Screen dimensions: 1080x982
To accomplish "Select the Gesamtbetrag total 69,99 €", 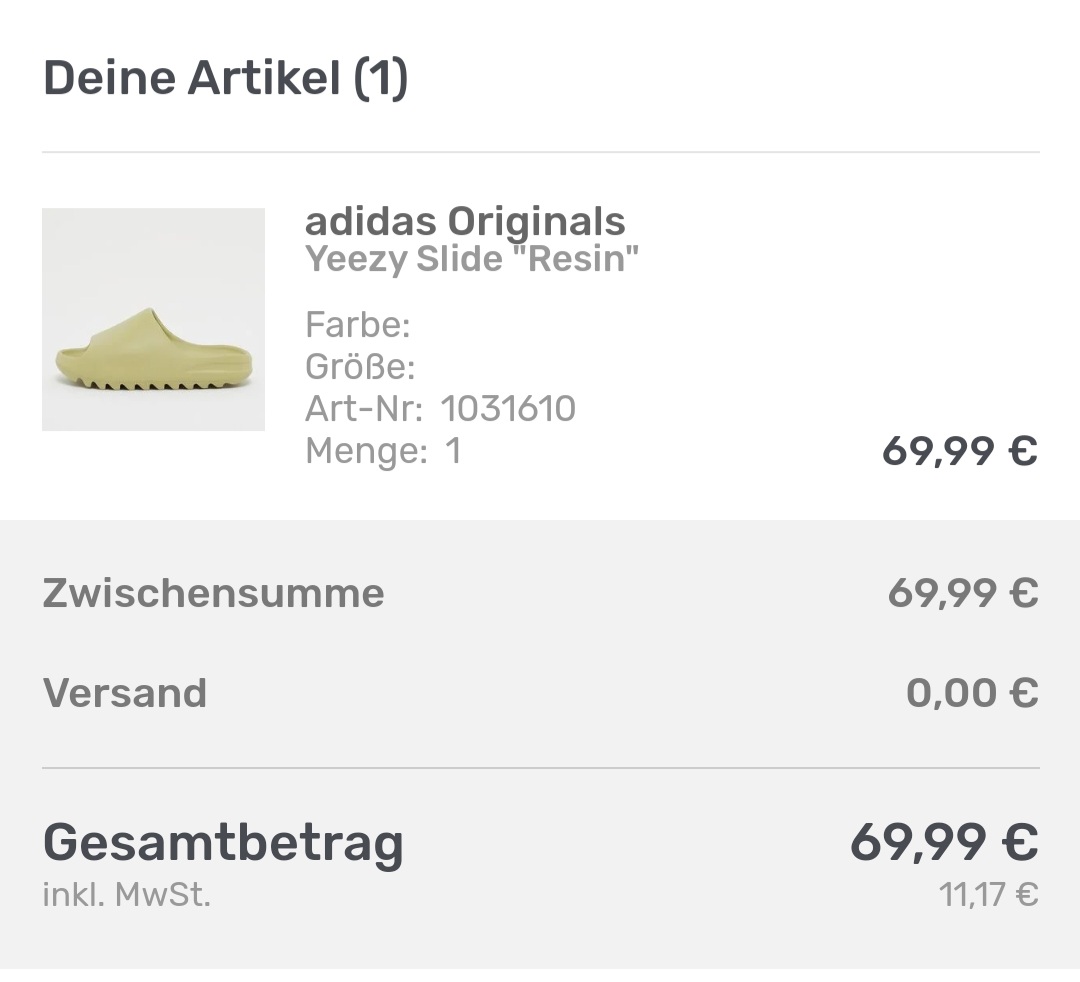I will (944, 842).
